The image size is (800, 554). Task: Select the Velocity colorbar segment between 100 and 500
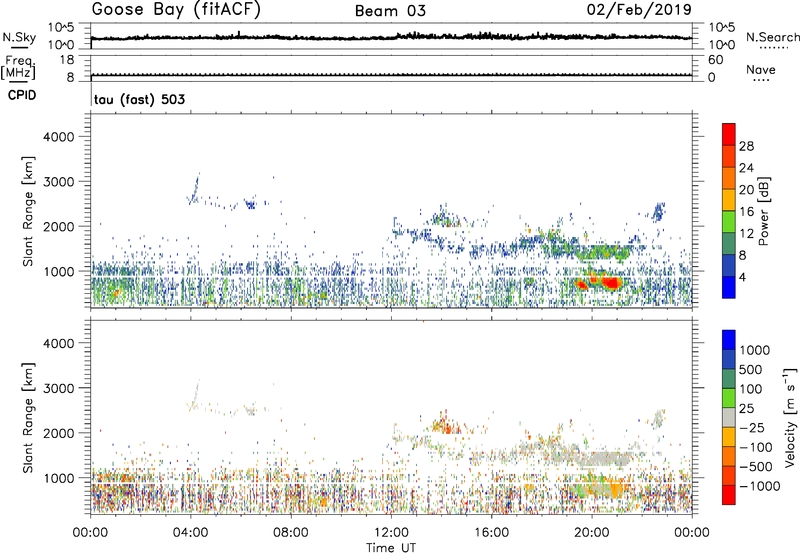[x=729, y=378]
